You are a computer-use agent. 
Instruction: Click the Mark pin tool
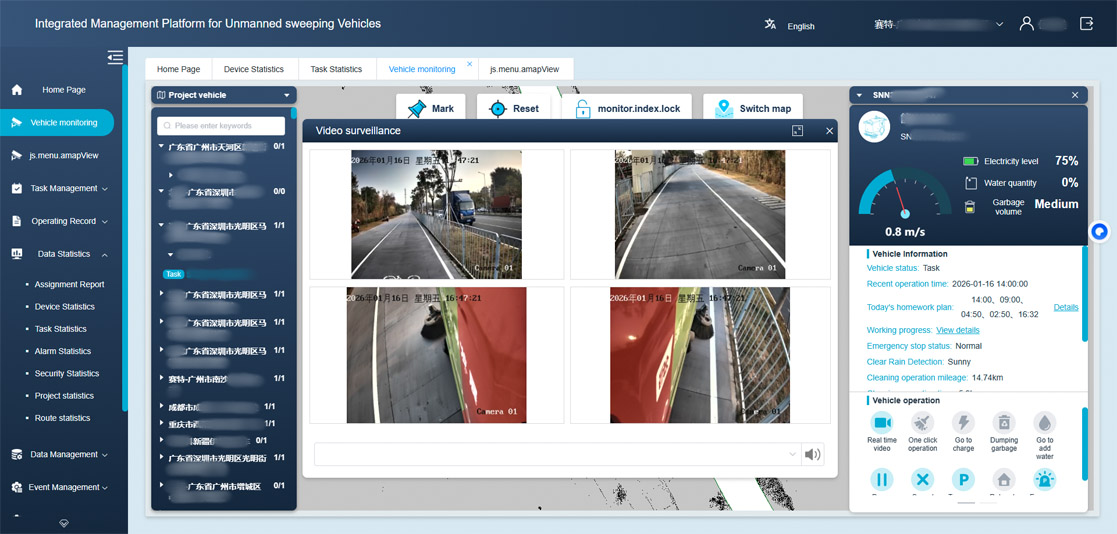(x=431, y=108)
